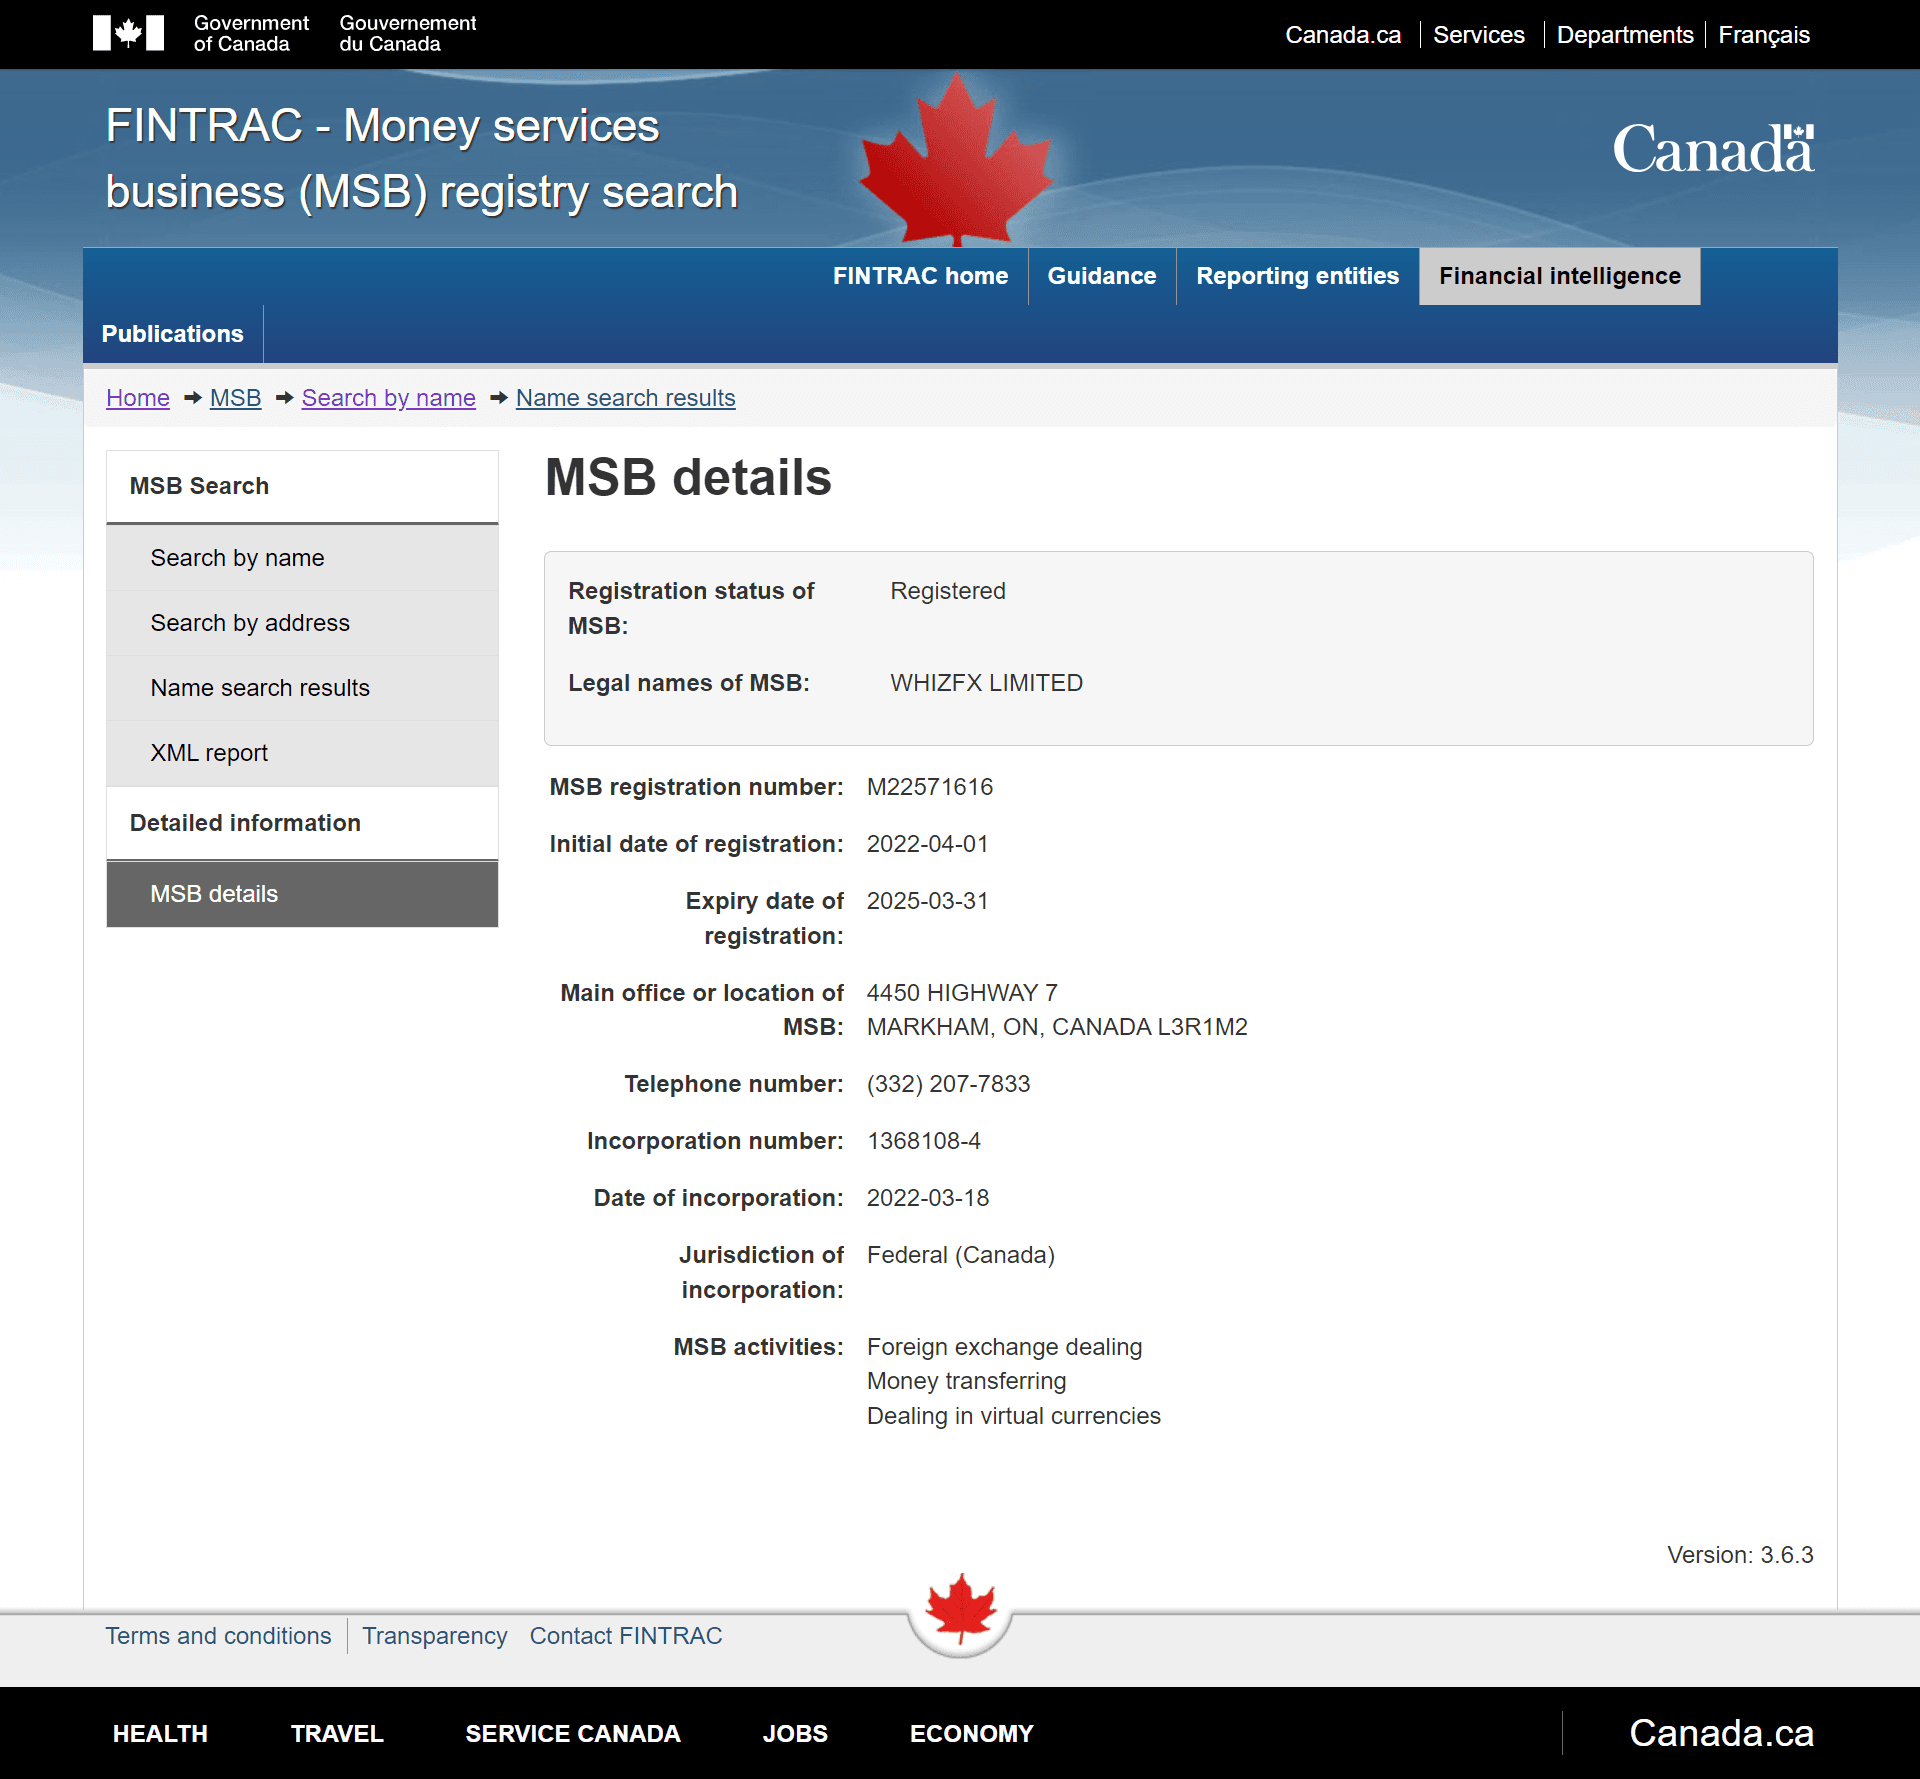The width and height of the screenshot is (1920, 1779).
Task: Open the Canada.ca link in top bar
Action: pyautogui.click(x=1343, y=35)
